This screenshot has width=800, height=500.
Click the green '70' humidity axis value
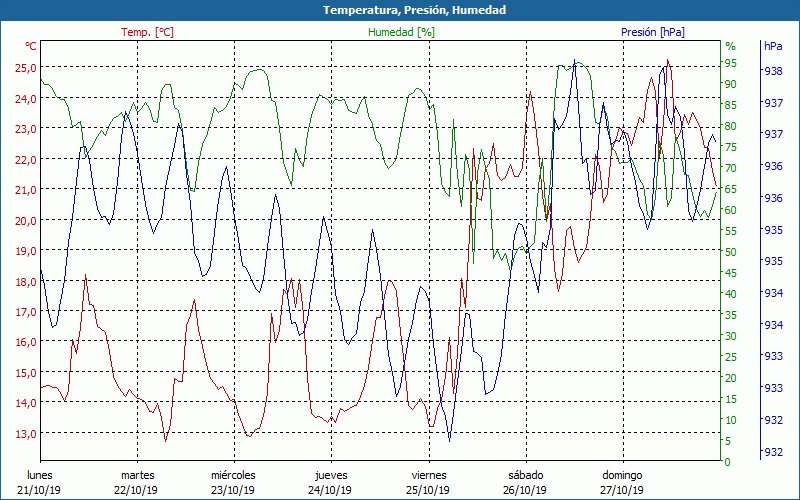[x=731, y=168]
